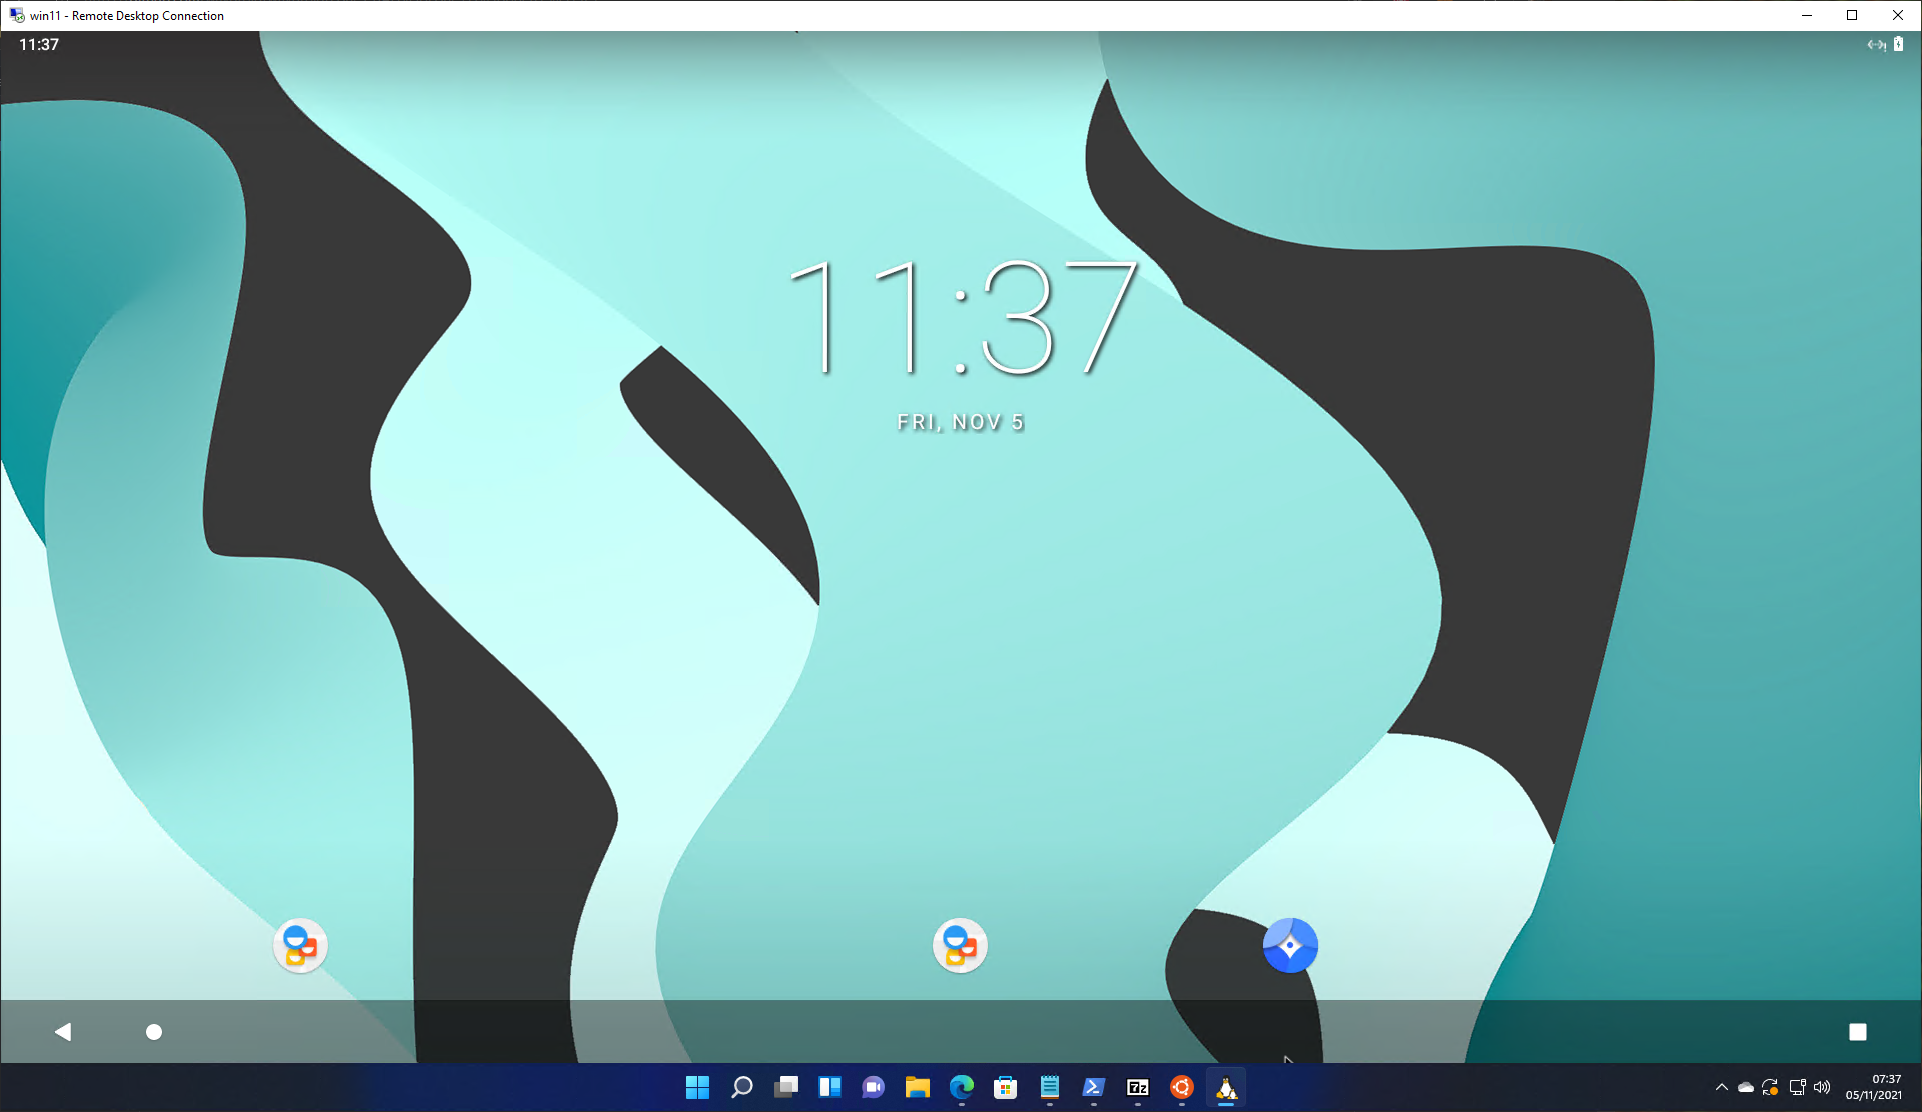This screenshot has width=1922, height=1112.
Task: Open Windows Search from the taskbar
Action: pos(741,1089)
